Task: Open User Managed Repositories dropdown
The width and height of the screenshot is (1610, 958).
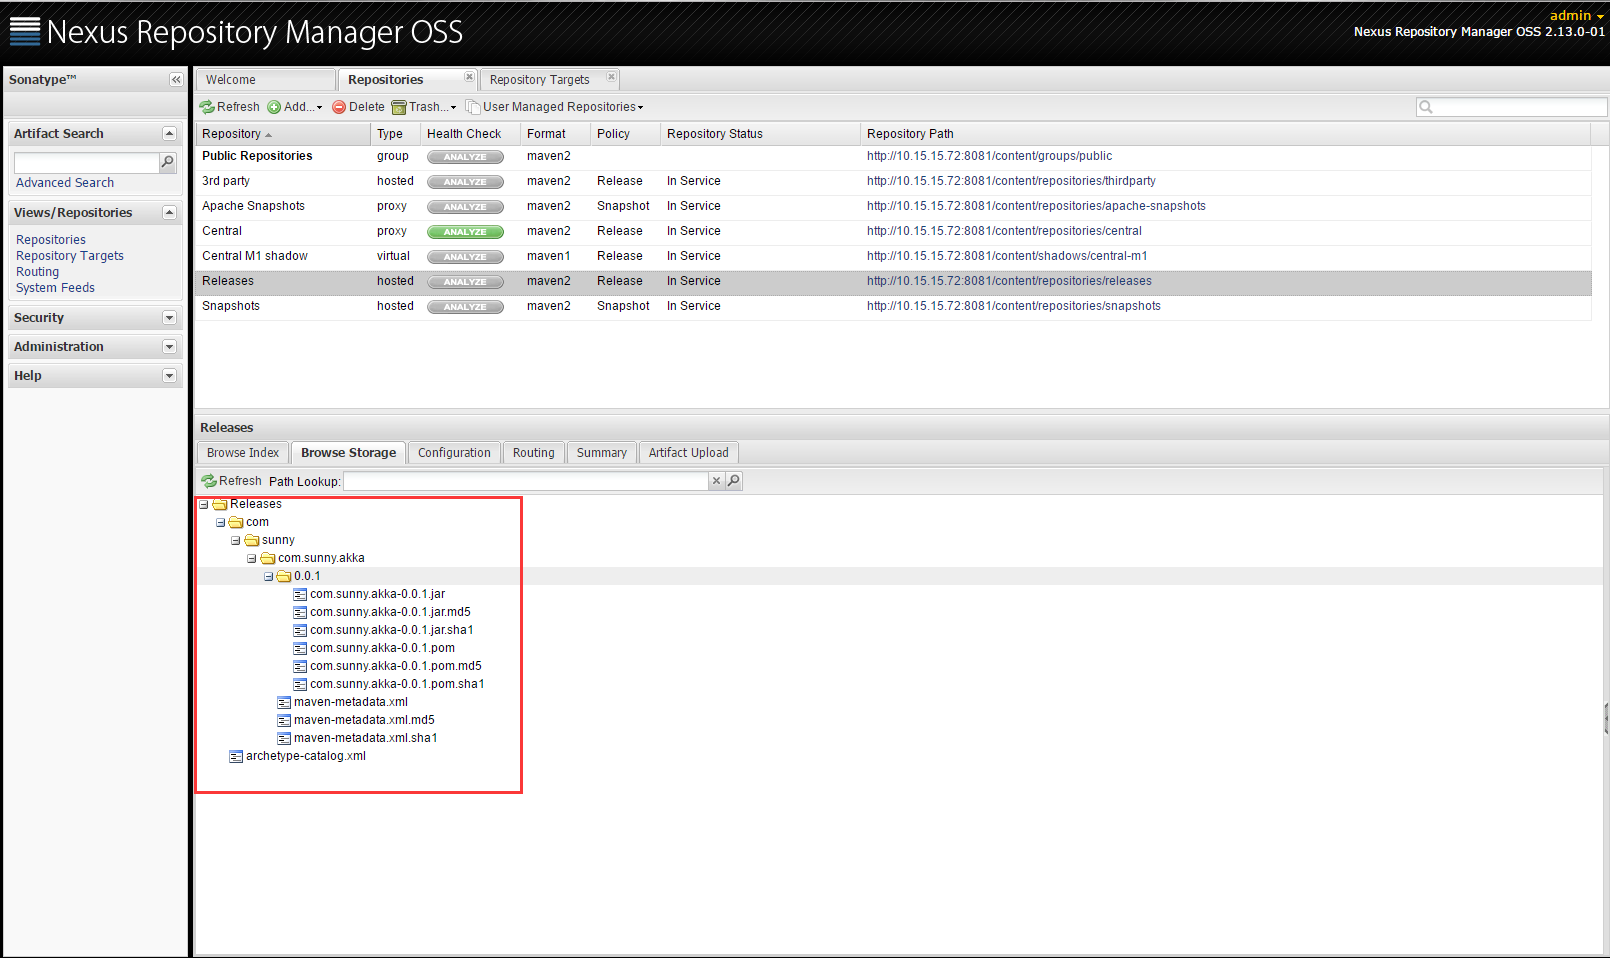Action: 555,107
